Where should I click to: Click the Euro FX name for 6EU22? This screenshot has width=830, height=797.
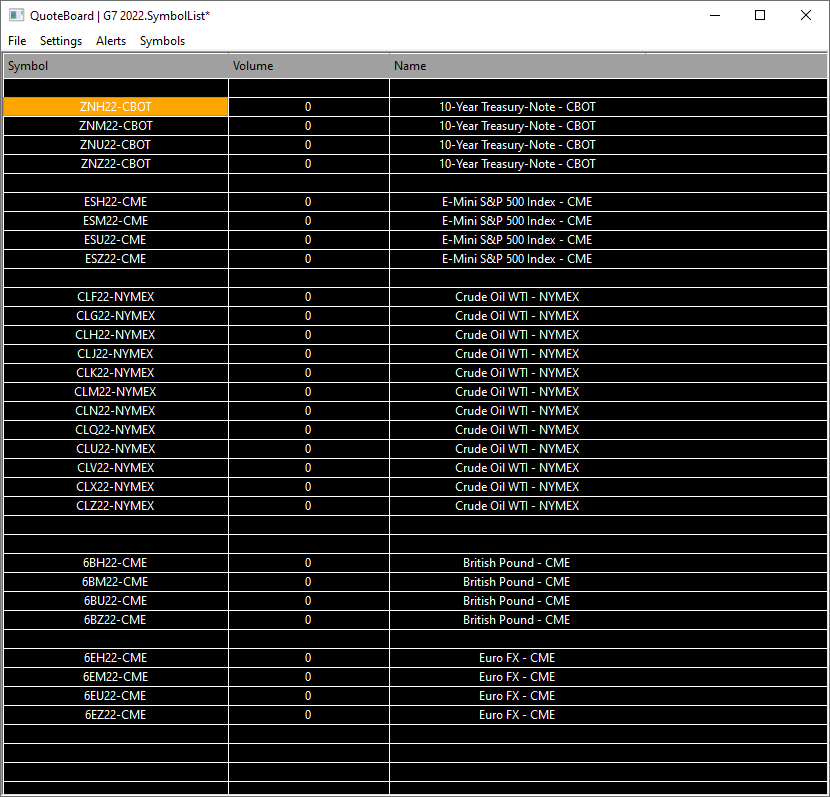[517, 696]
